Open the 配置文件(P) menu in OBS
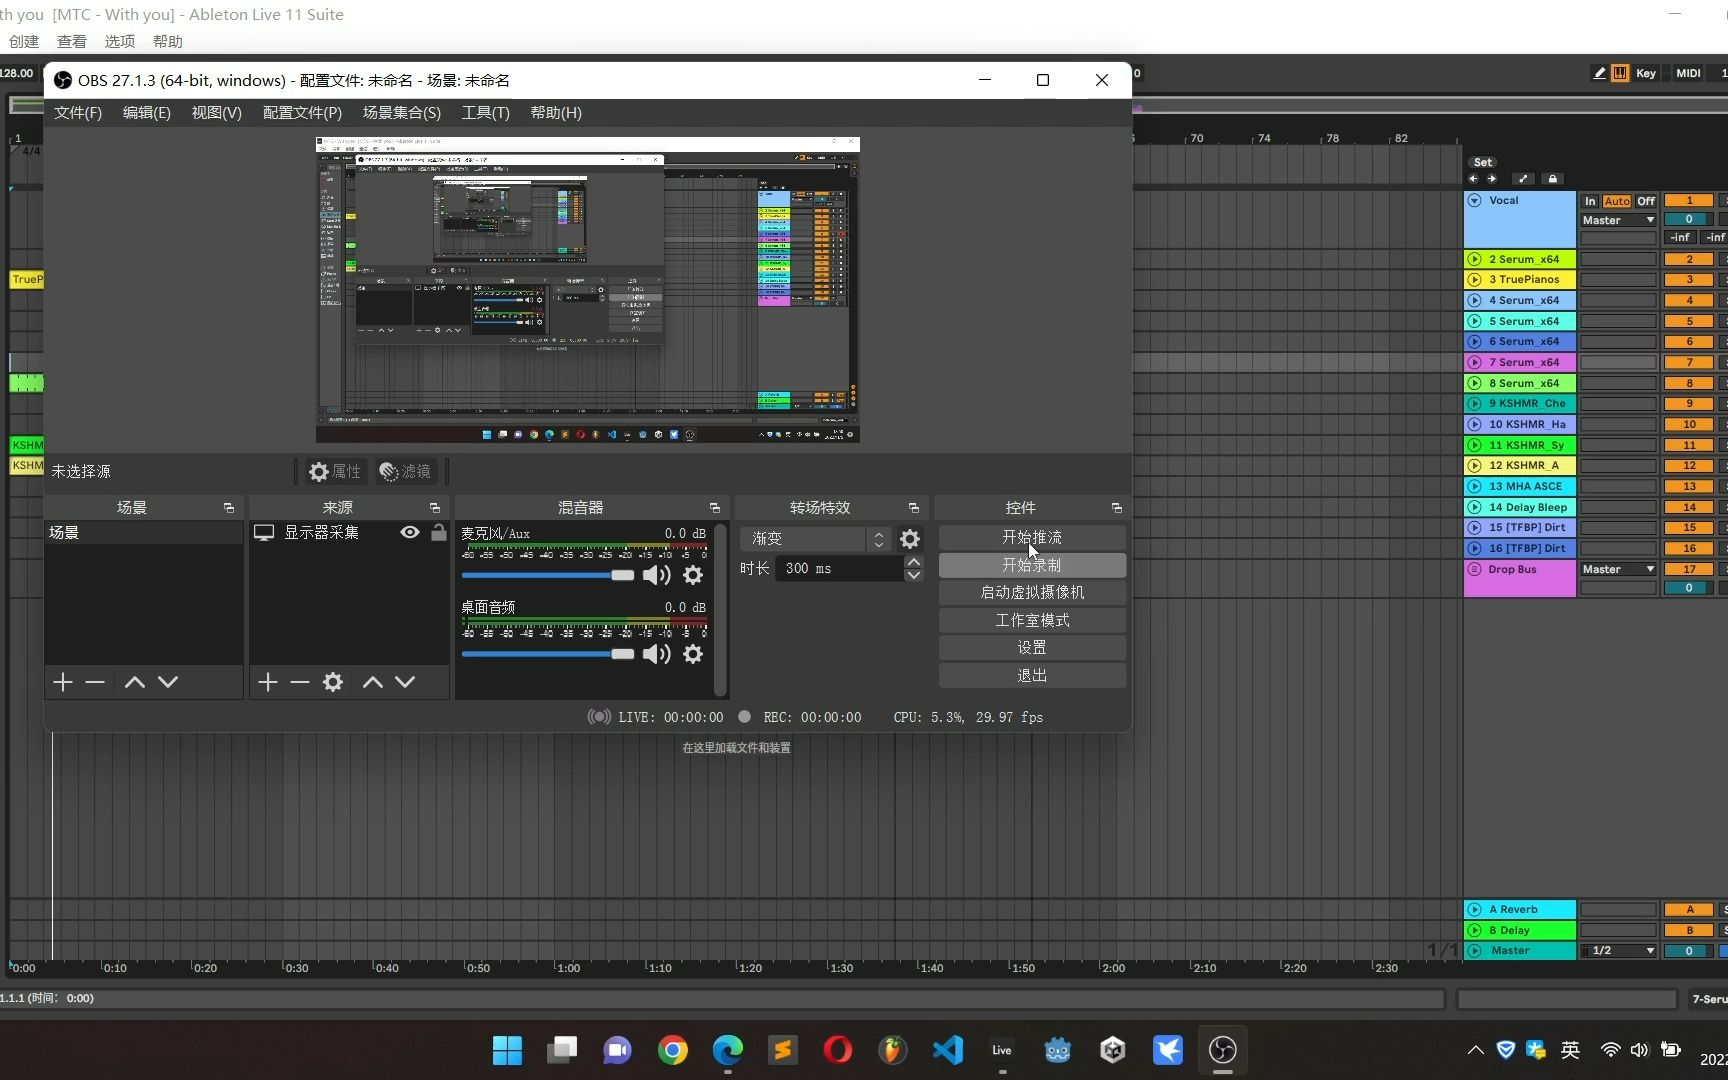This screenshot has height=1080, width=1728. [x=302, y=113]
